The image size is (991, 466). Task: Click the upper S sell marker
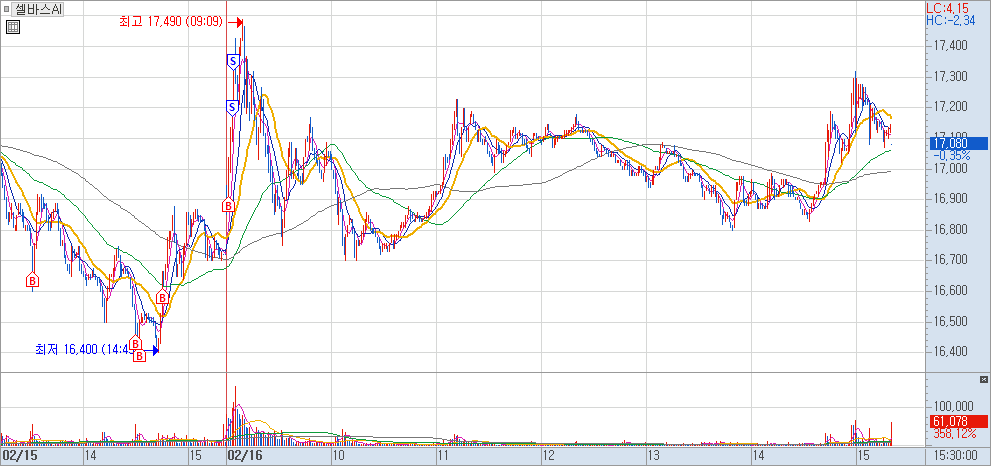pyautogui.click(x=232, y=61)
